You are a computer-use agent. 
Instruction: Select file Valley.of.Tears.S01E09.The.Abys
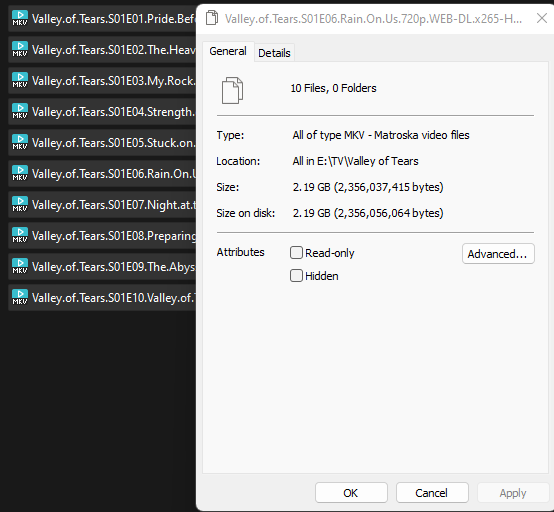pos(102,266)
